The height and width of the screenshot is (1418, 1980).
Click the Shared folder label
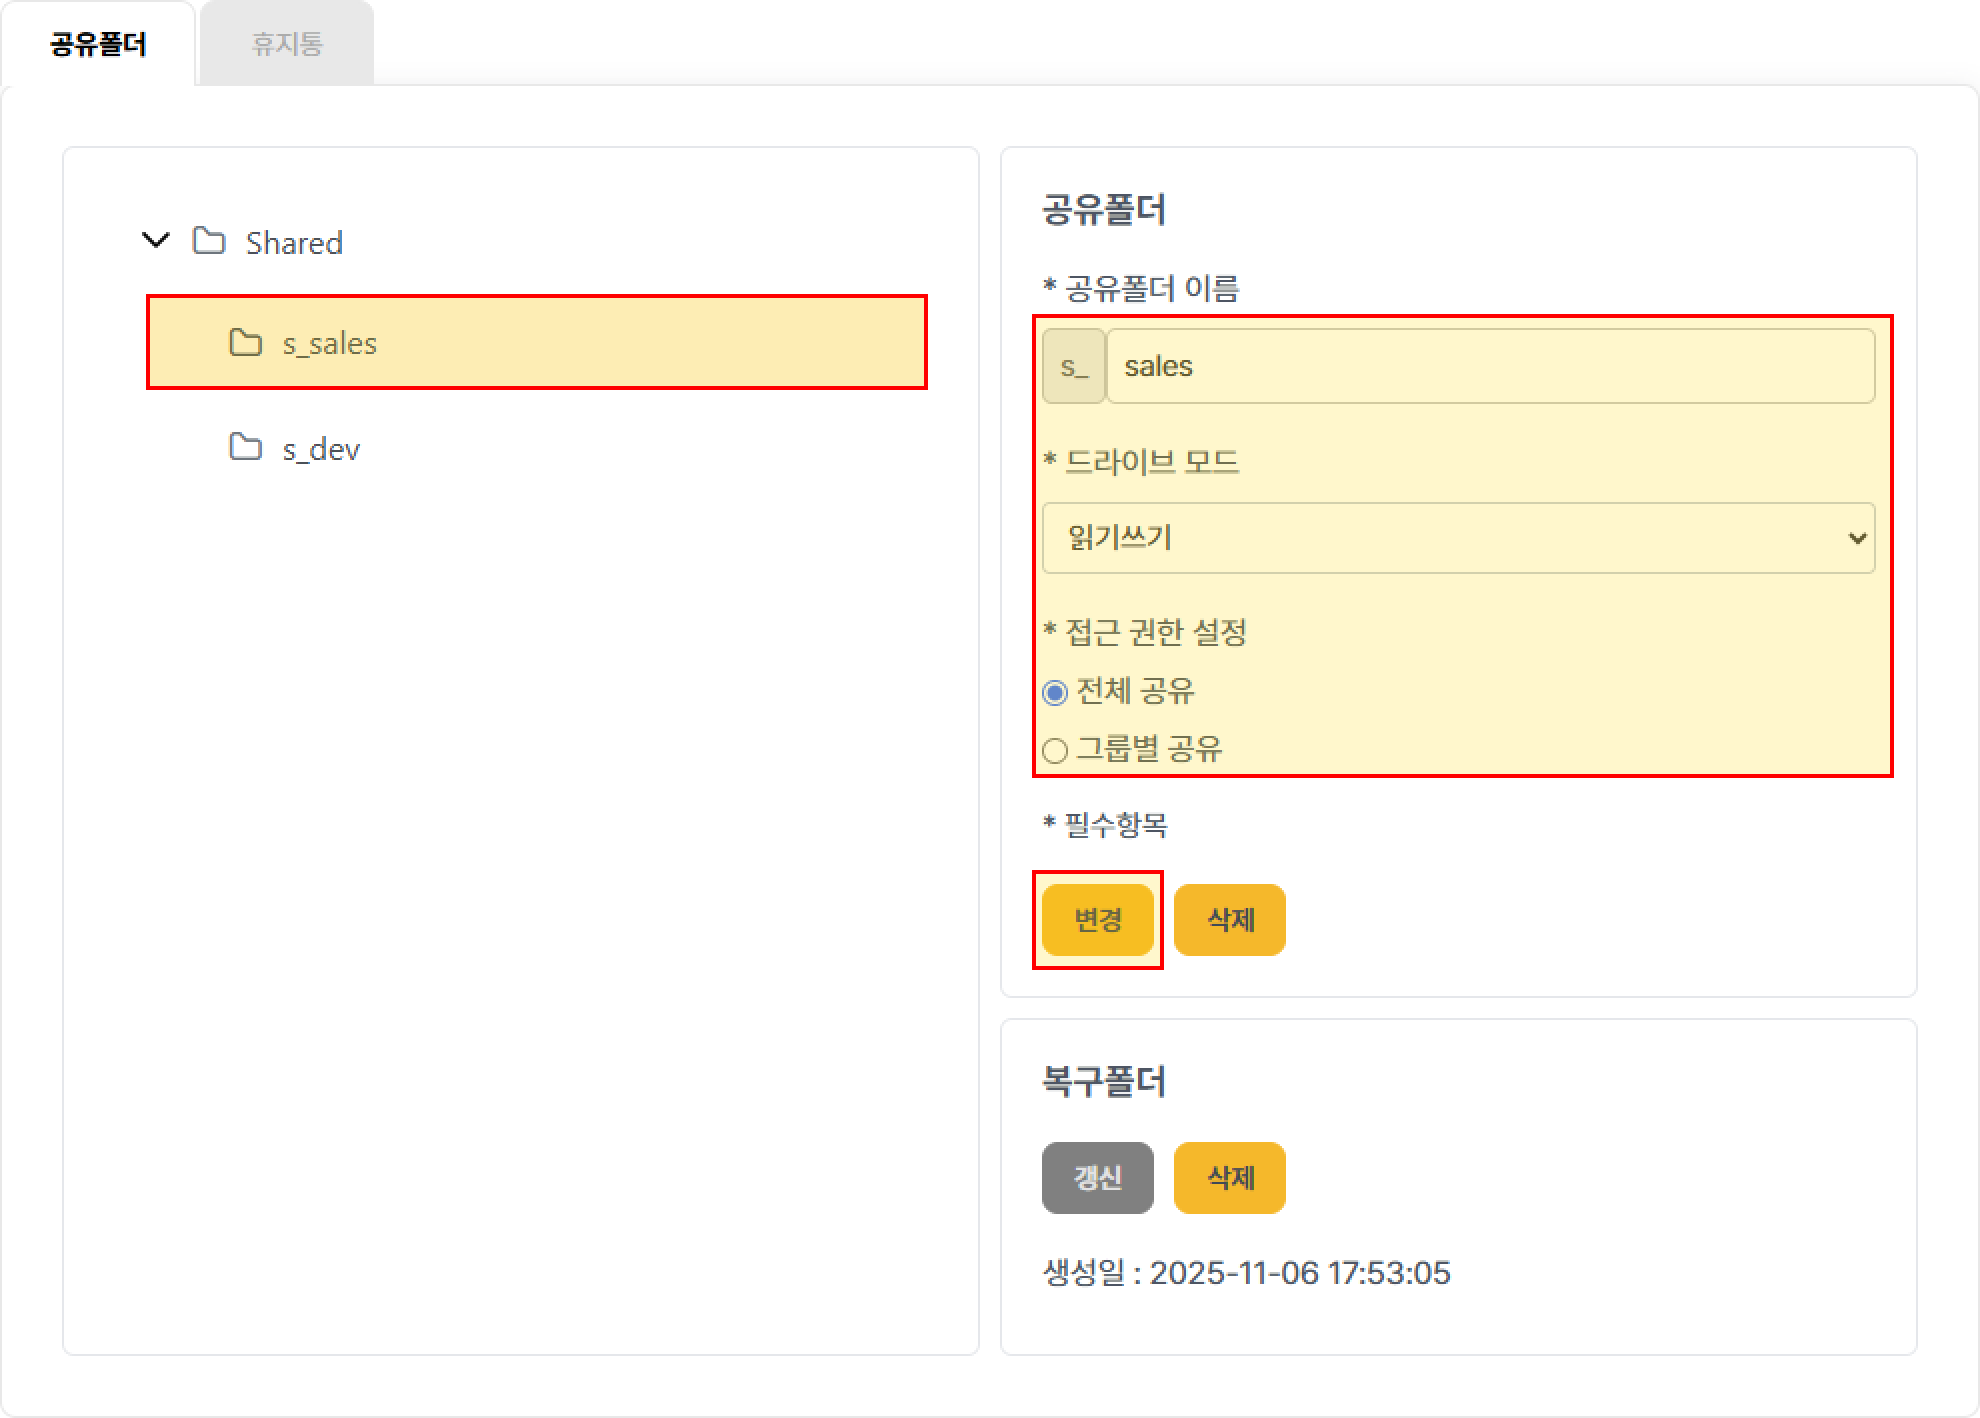(x=294, y=243)
